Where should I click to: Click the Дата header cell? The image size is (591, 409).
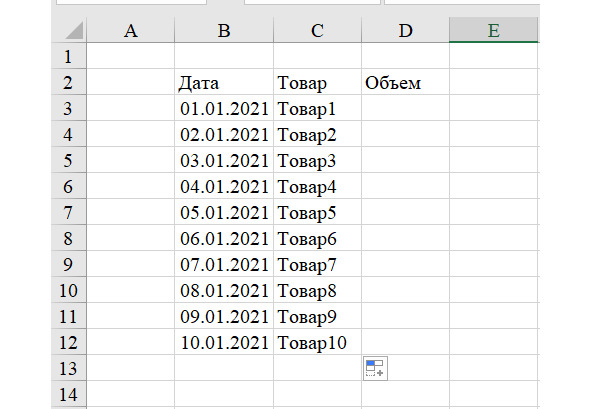[224, 82]
